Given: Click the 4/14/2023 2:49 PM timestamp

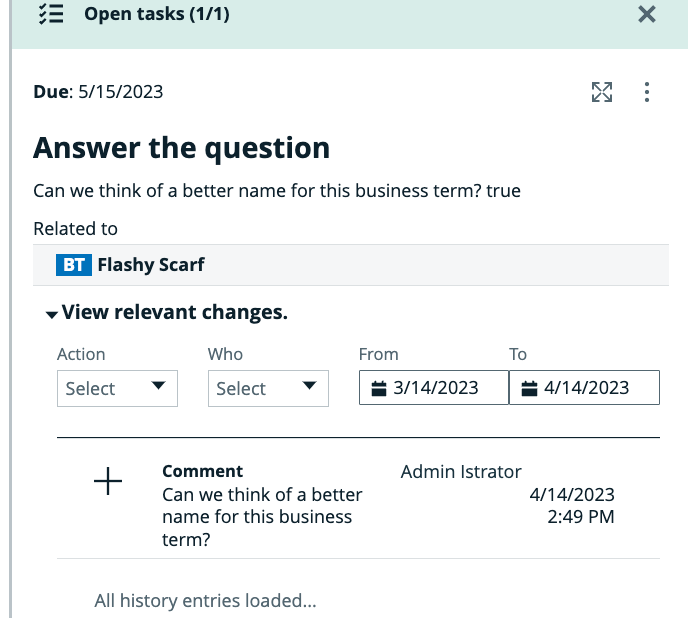Looking at the screenshot, I should click(572, 506).
